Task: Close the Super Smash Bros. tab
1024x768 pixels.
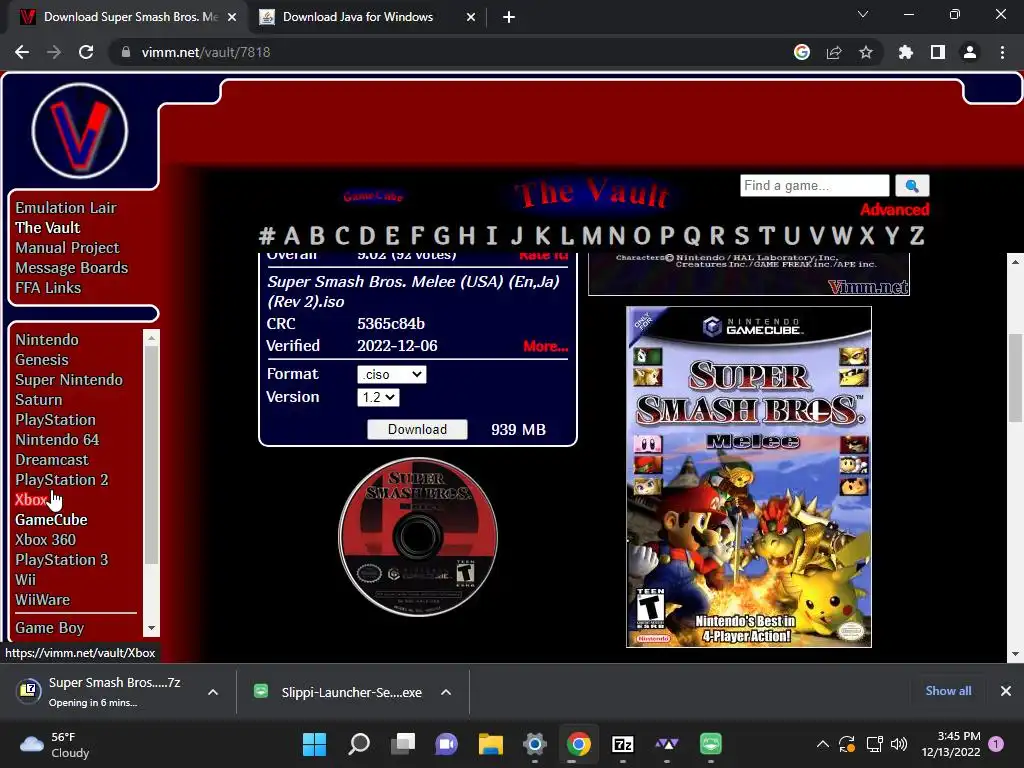Action: click(232, 17)
